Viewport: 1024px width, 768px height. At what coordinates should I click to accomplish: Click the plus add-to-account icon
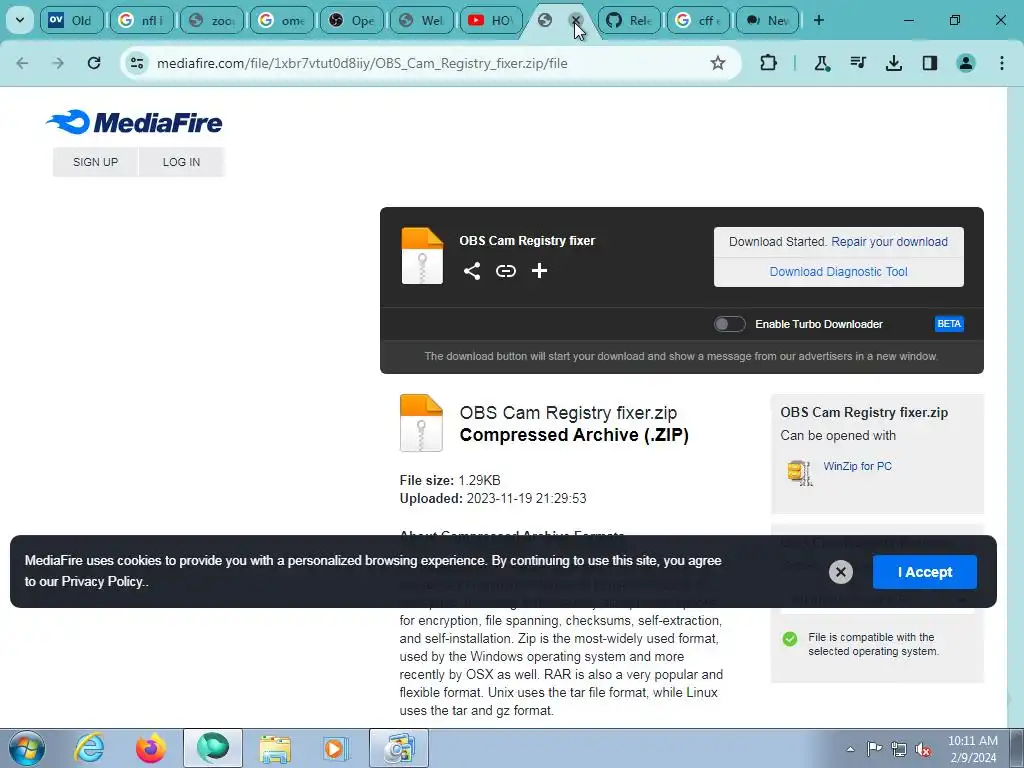539,270
